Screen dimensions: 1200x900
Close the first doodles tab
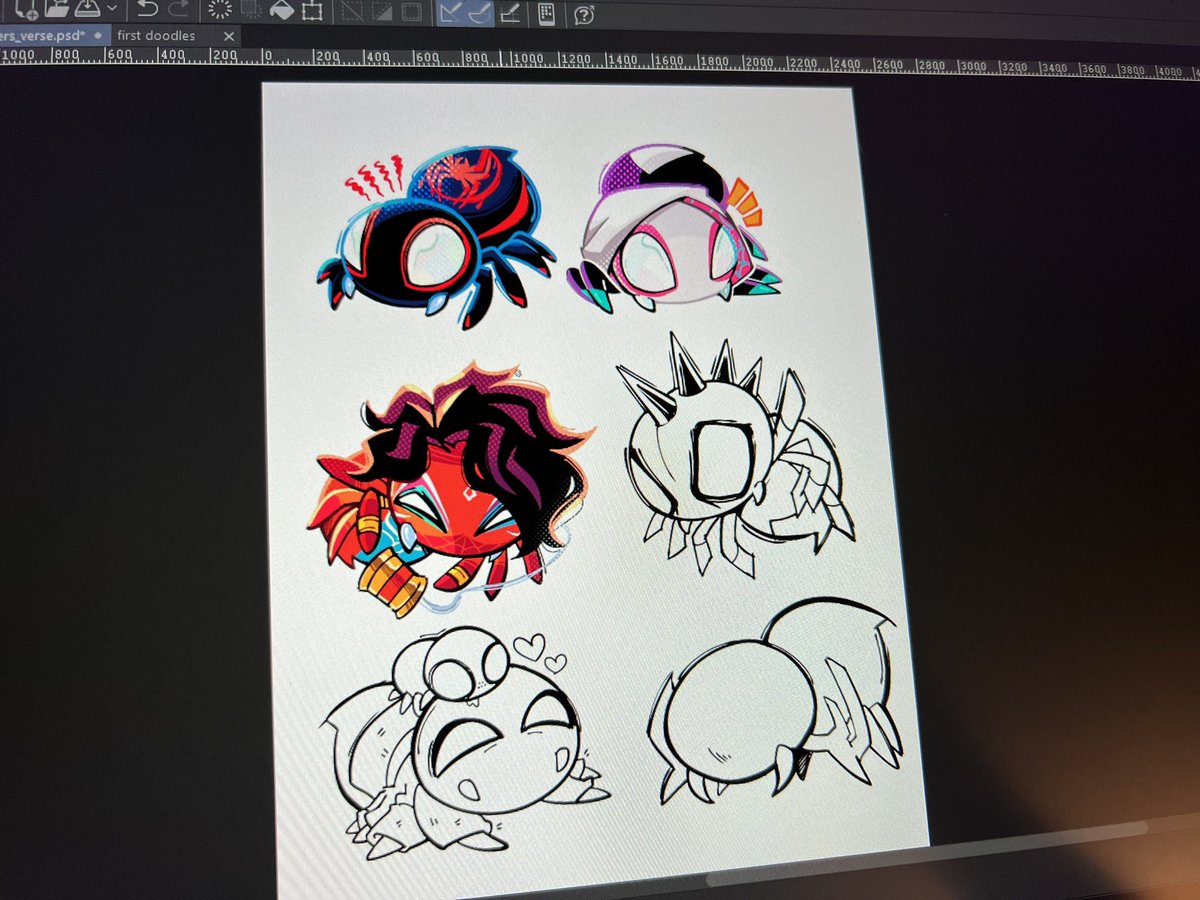pyautogui.click(x=228, y=36)
